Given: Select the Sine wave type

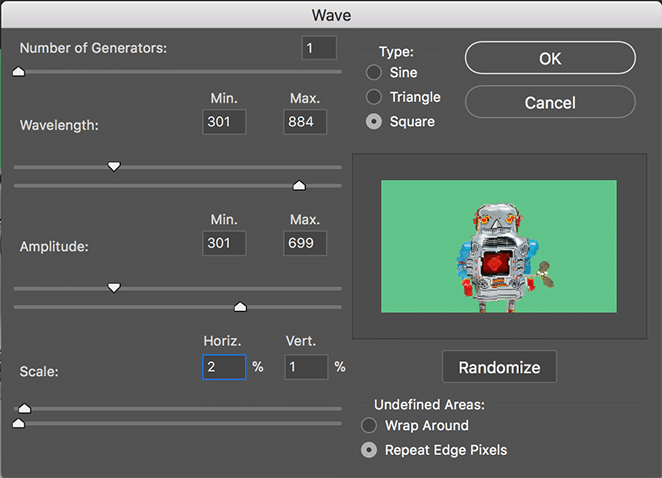Looking at the screenshot, I should pyautogui.click(x=374, y=73).
